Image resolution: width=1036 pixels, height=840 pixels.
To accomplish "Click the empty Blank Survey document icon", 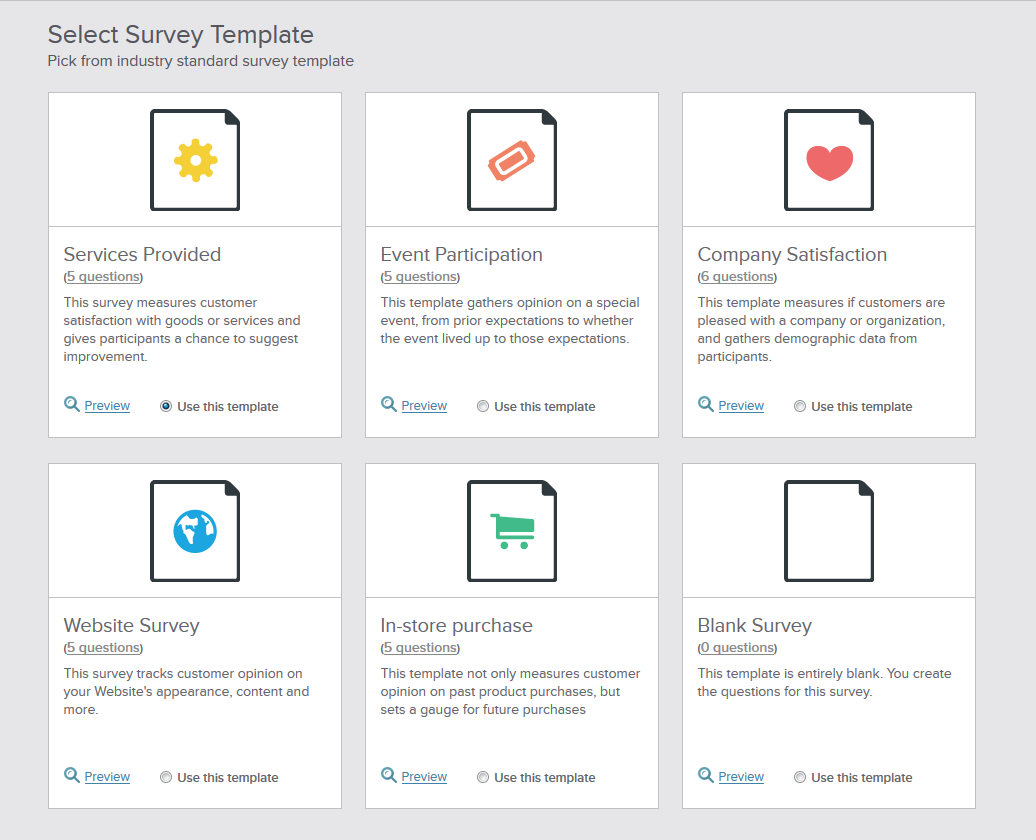I will (829, 531).
